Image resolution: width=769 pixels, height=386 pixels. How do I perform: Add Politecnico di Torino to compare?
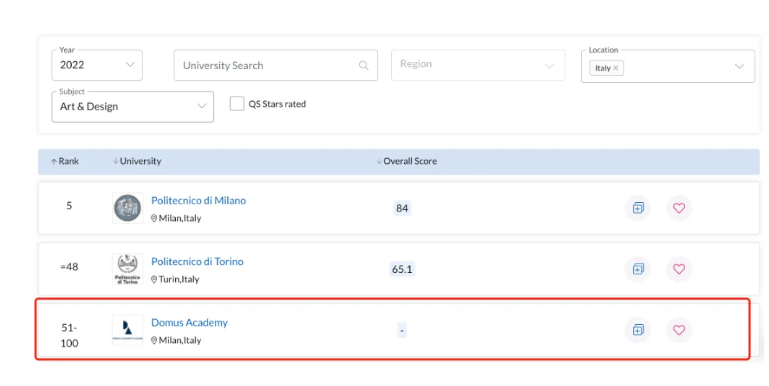pyautogui.click(x=638, y=269)
